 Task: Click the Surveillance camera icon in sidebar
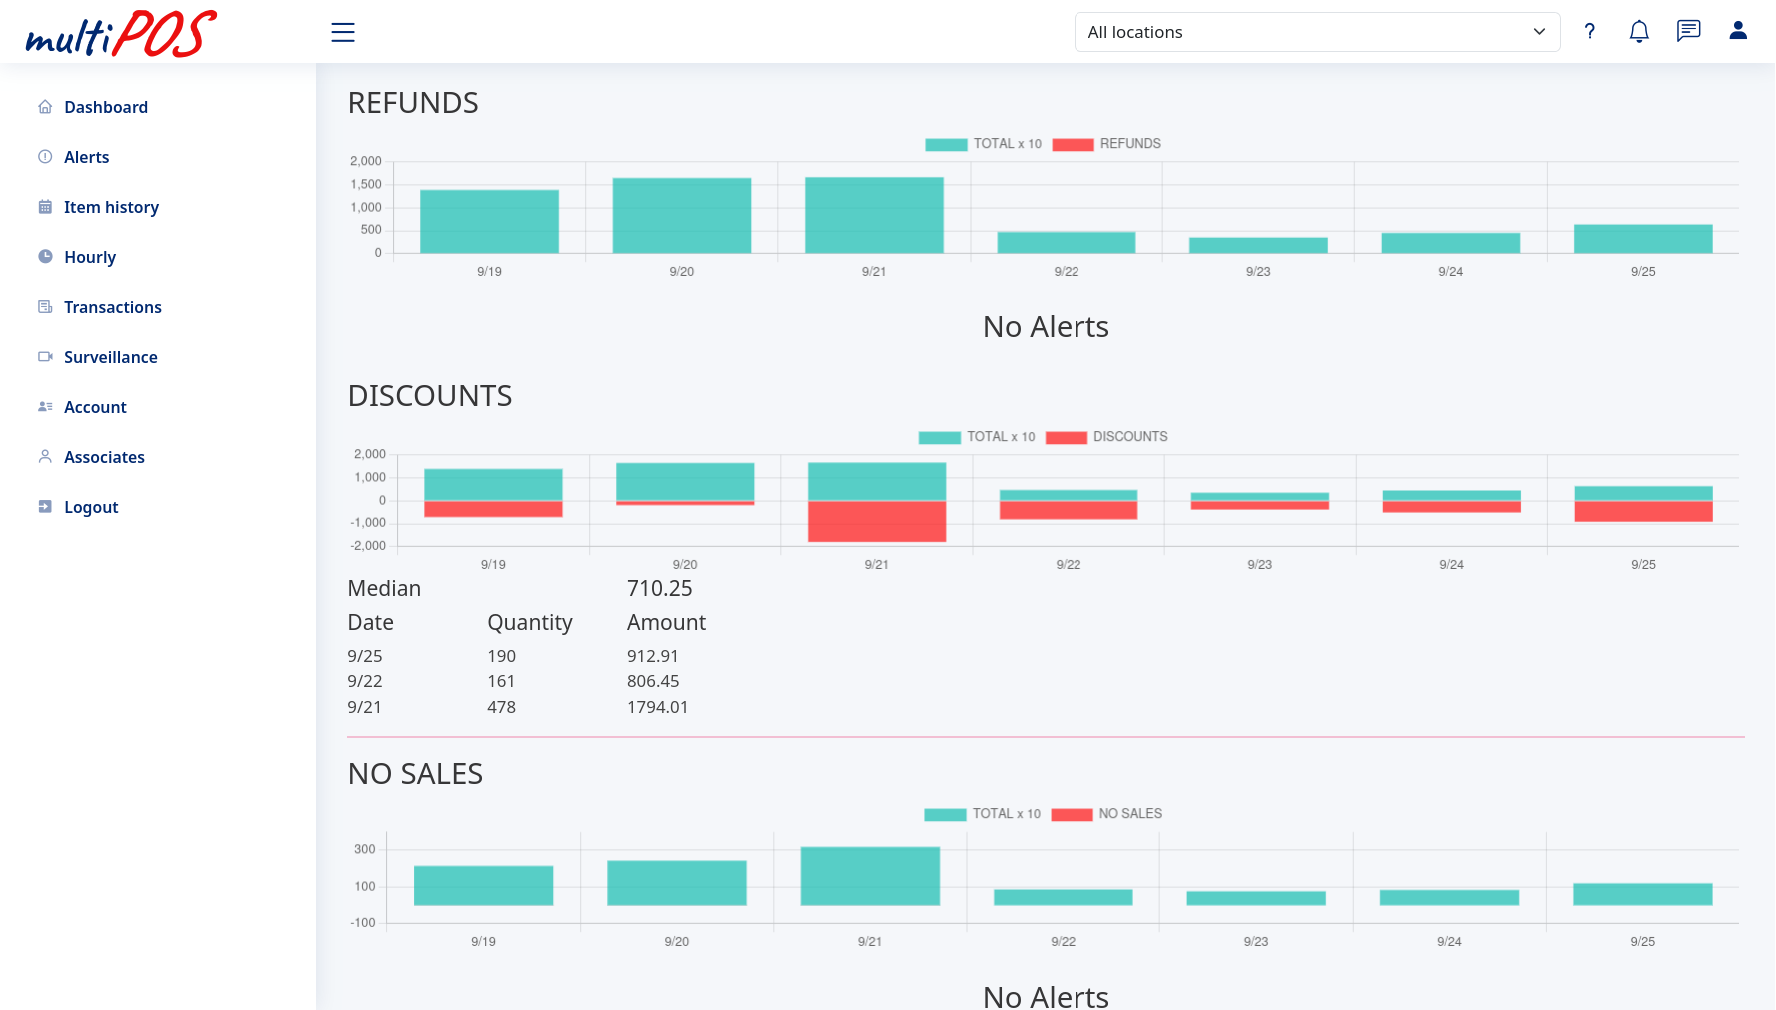(x=45, y=357)
